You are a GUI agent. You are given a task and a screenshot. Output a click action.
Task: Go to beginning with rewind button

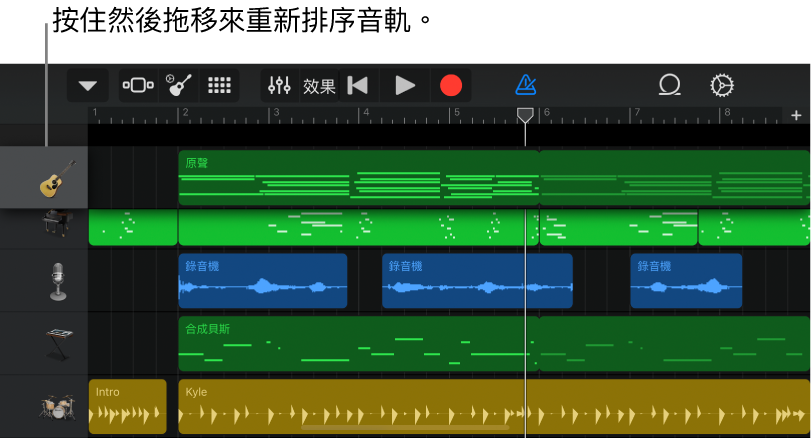click(358, 85)
